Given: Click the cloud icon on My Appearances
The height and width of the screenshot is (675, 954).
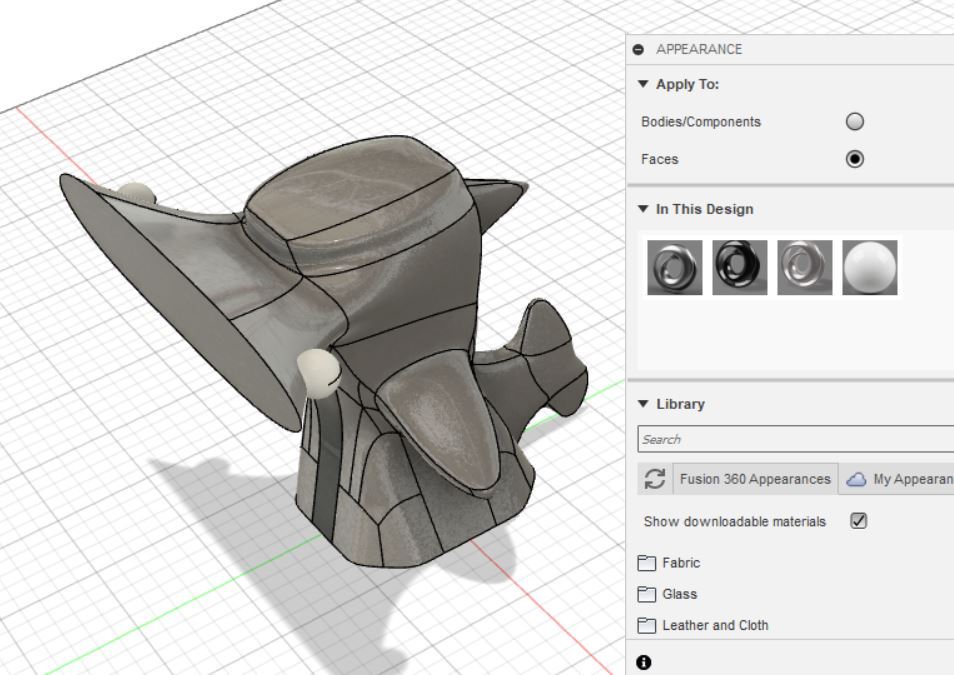Looking at the screenshot, I should [x=856, y=480].
